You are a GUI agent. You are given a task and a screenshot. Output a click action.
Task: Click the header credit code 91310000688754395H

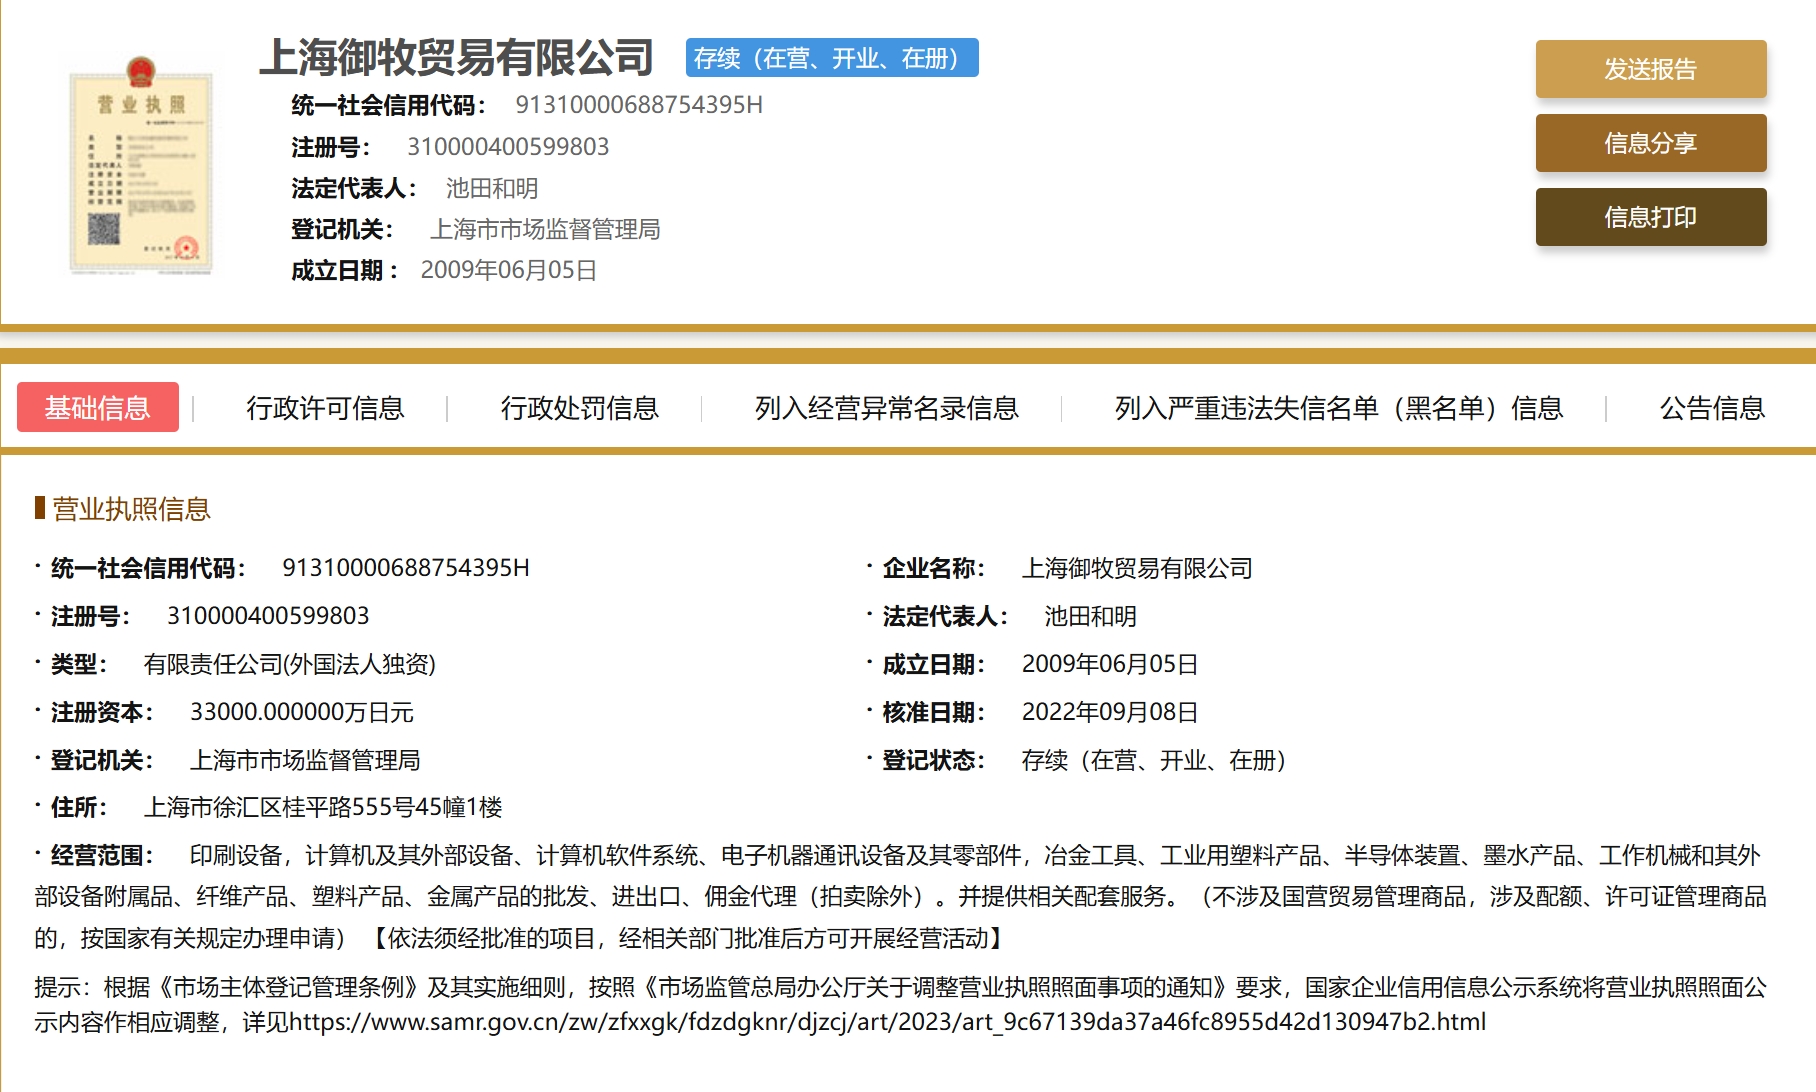point(639,105)
